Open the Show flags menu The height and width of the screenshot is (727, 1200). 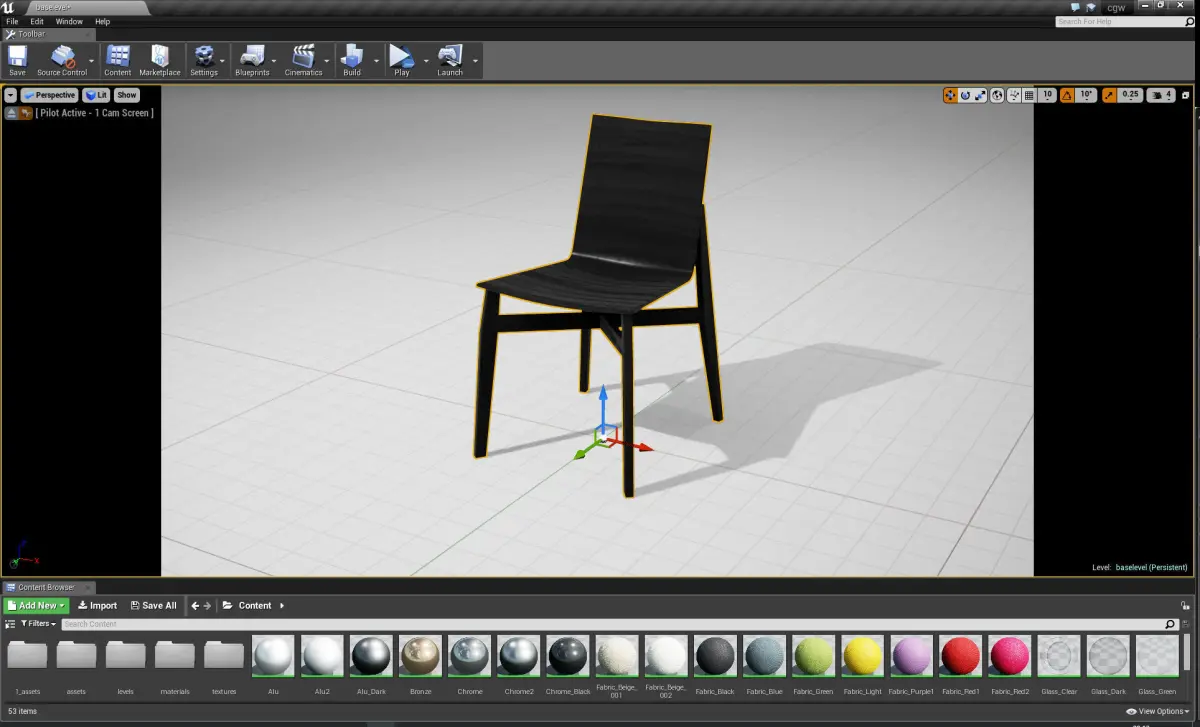tap(126, 95)
